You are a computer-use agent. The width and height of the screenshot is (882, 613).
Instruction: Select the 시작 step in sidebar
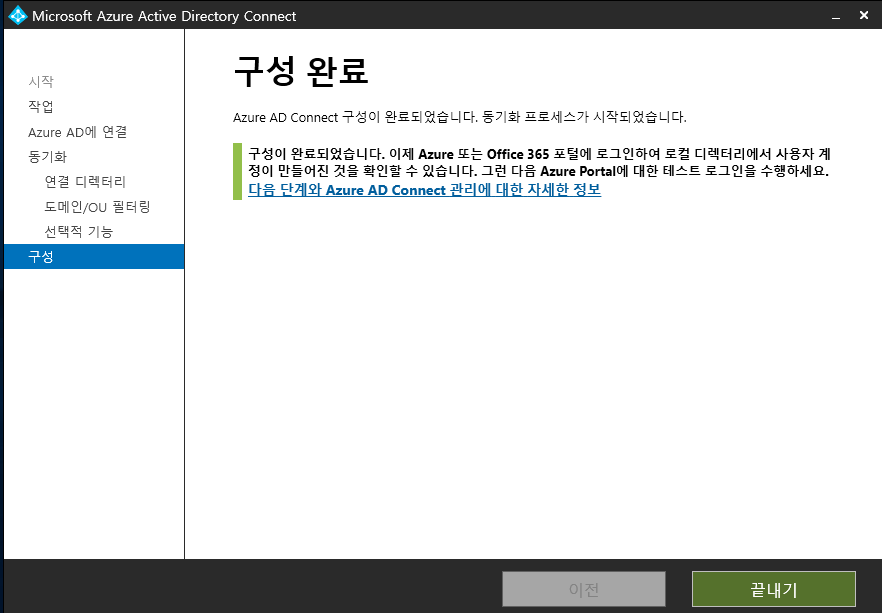41,82
